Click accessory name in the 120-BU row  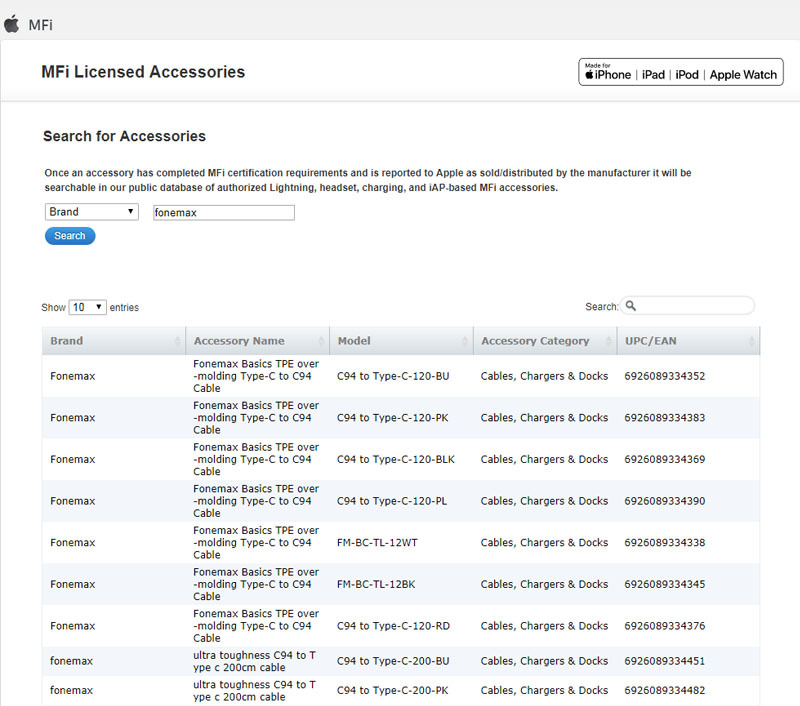[256, 376]
